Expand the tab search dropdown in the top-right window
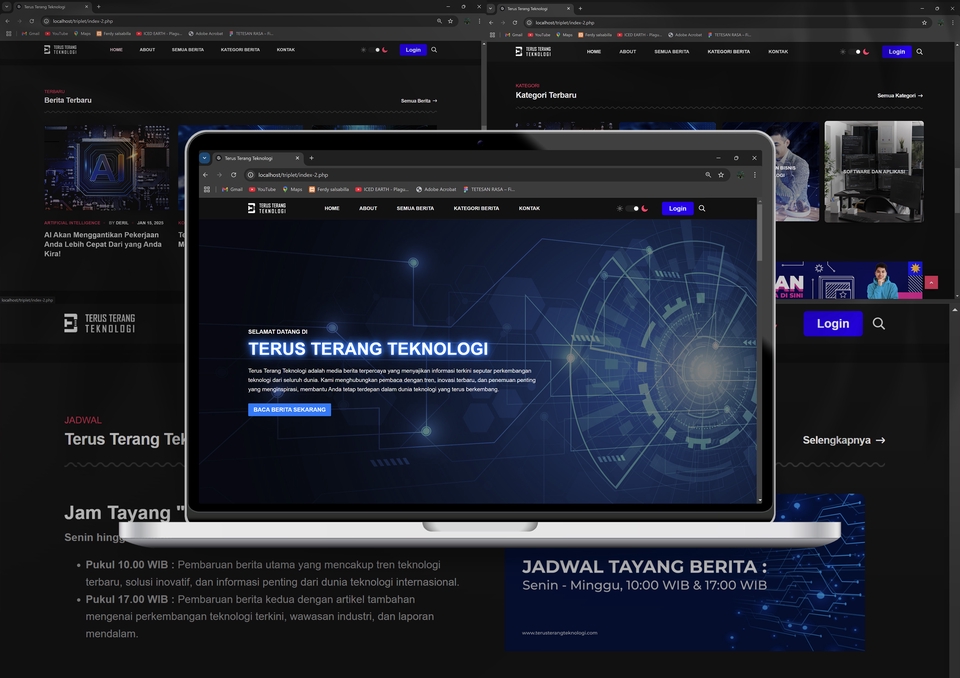Image resolution: width=960 pixels, height=678 pixels. point(490,8)
